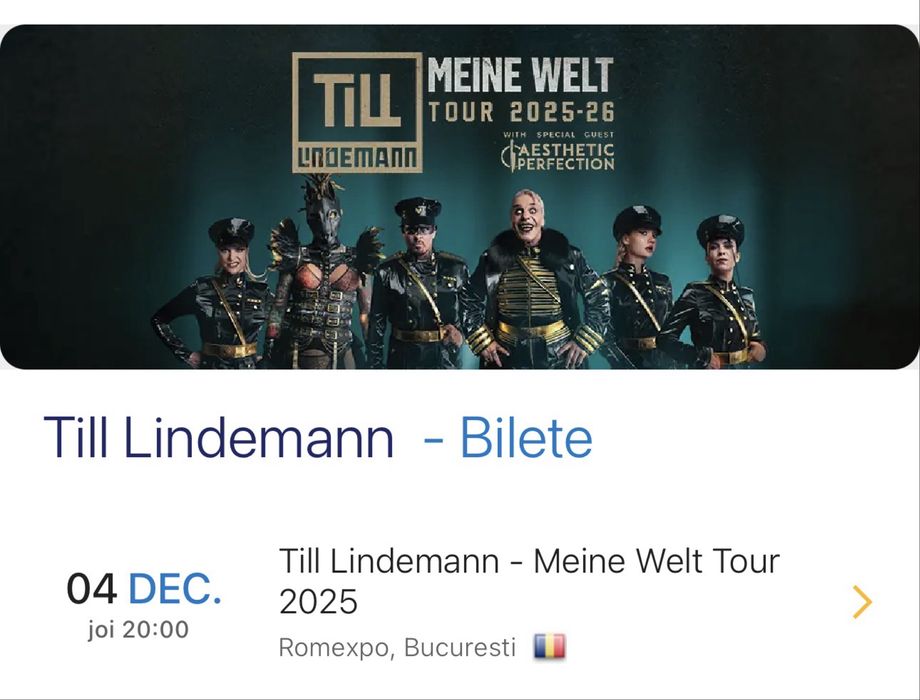Click the square Till Lindemann logo in banner
Screen dimensions: 920x700
(x=357, y=111)
